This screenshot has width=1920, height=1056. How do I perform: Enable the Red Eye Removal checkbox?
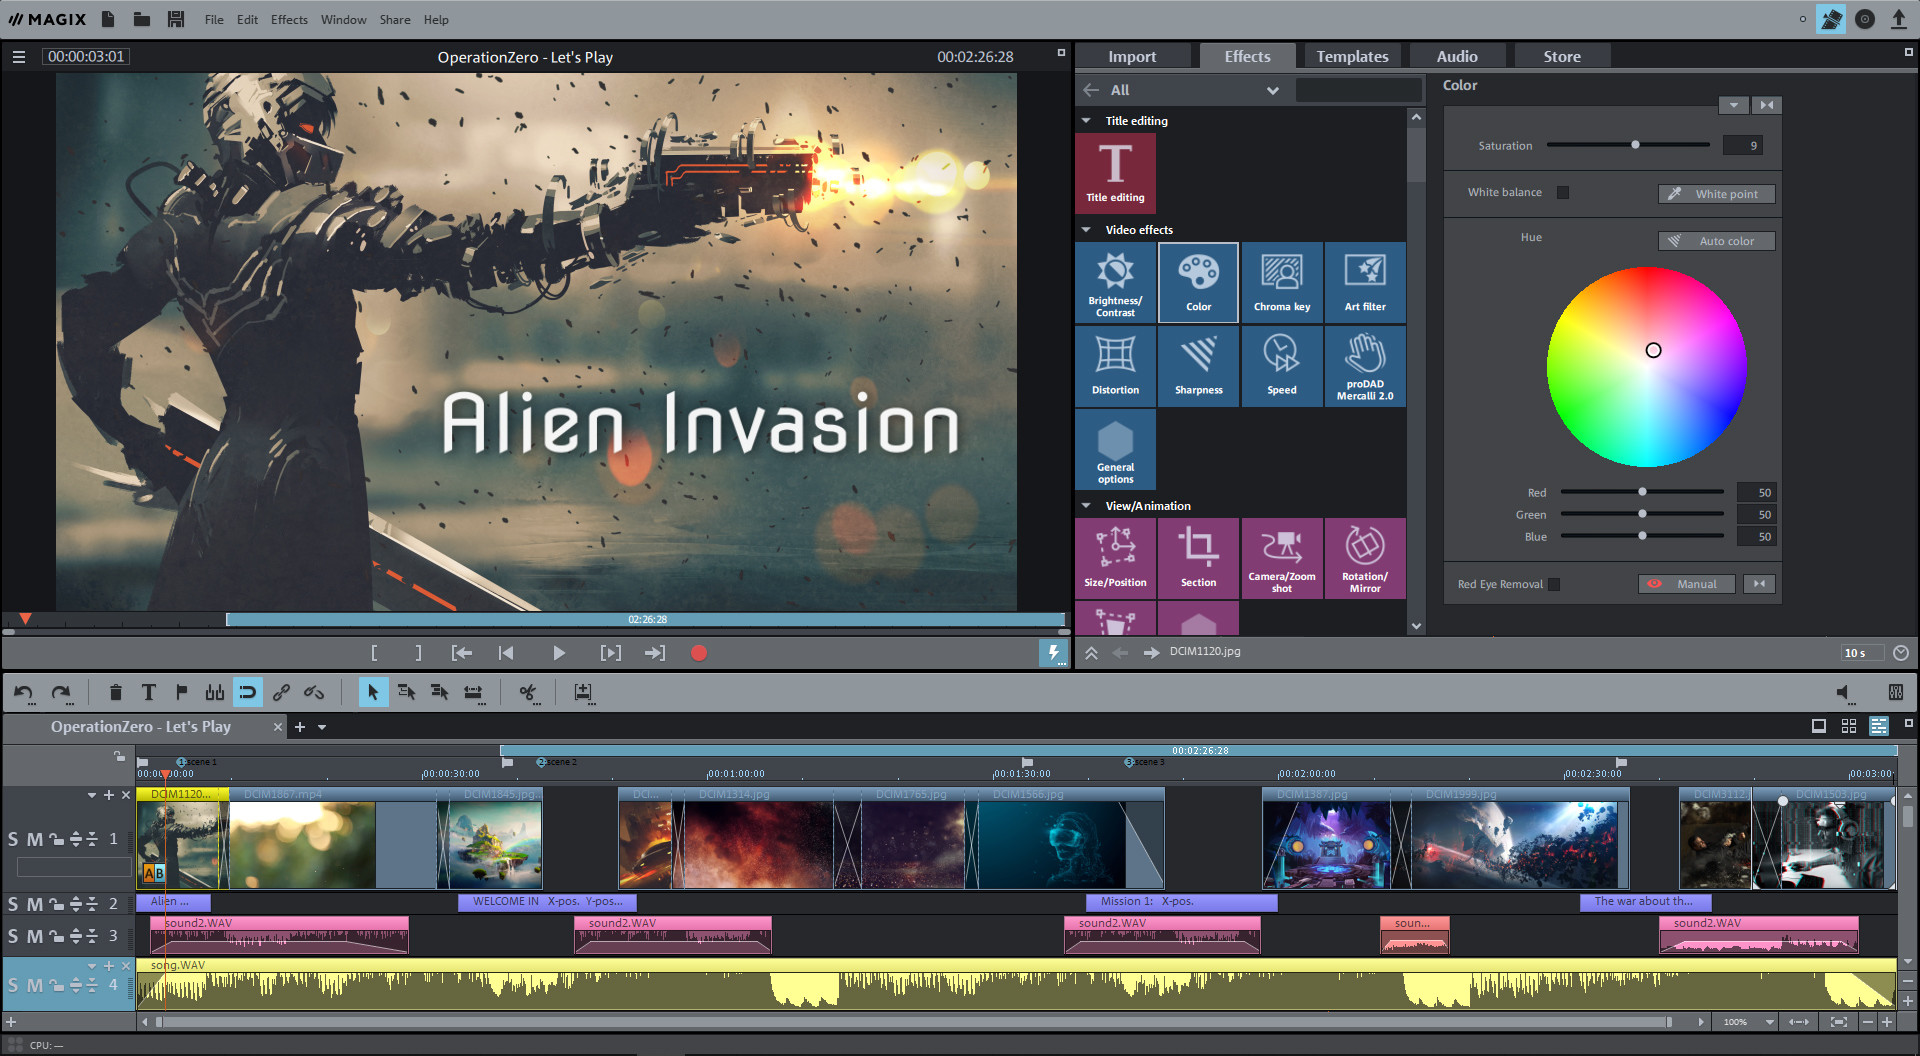coord(1555,584)
